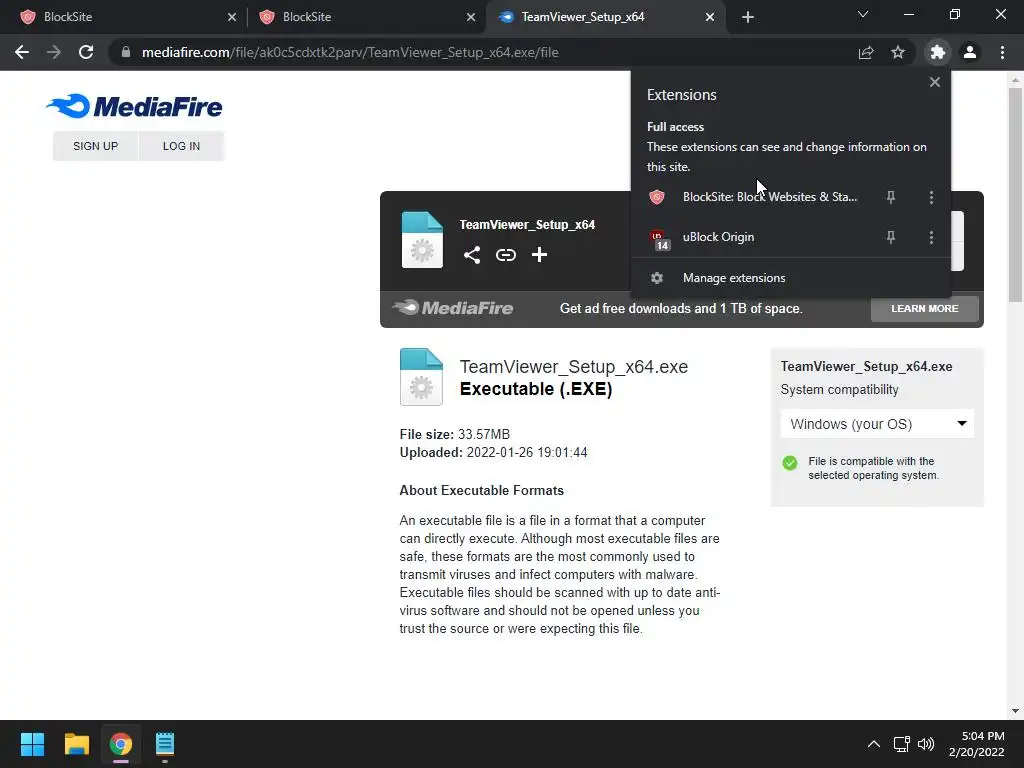This screenshot has width=1024, height=768.
Task: Click the executable file icon beside TeamViewer_Setup_x64.exe
Action: coord(421,377)
